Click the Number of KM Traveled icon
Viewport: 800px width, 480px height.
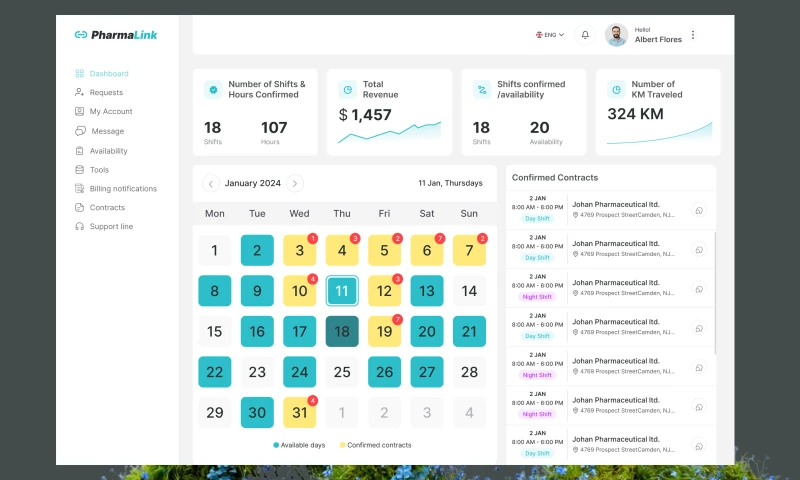pos(616,90)
